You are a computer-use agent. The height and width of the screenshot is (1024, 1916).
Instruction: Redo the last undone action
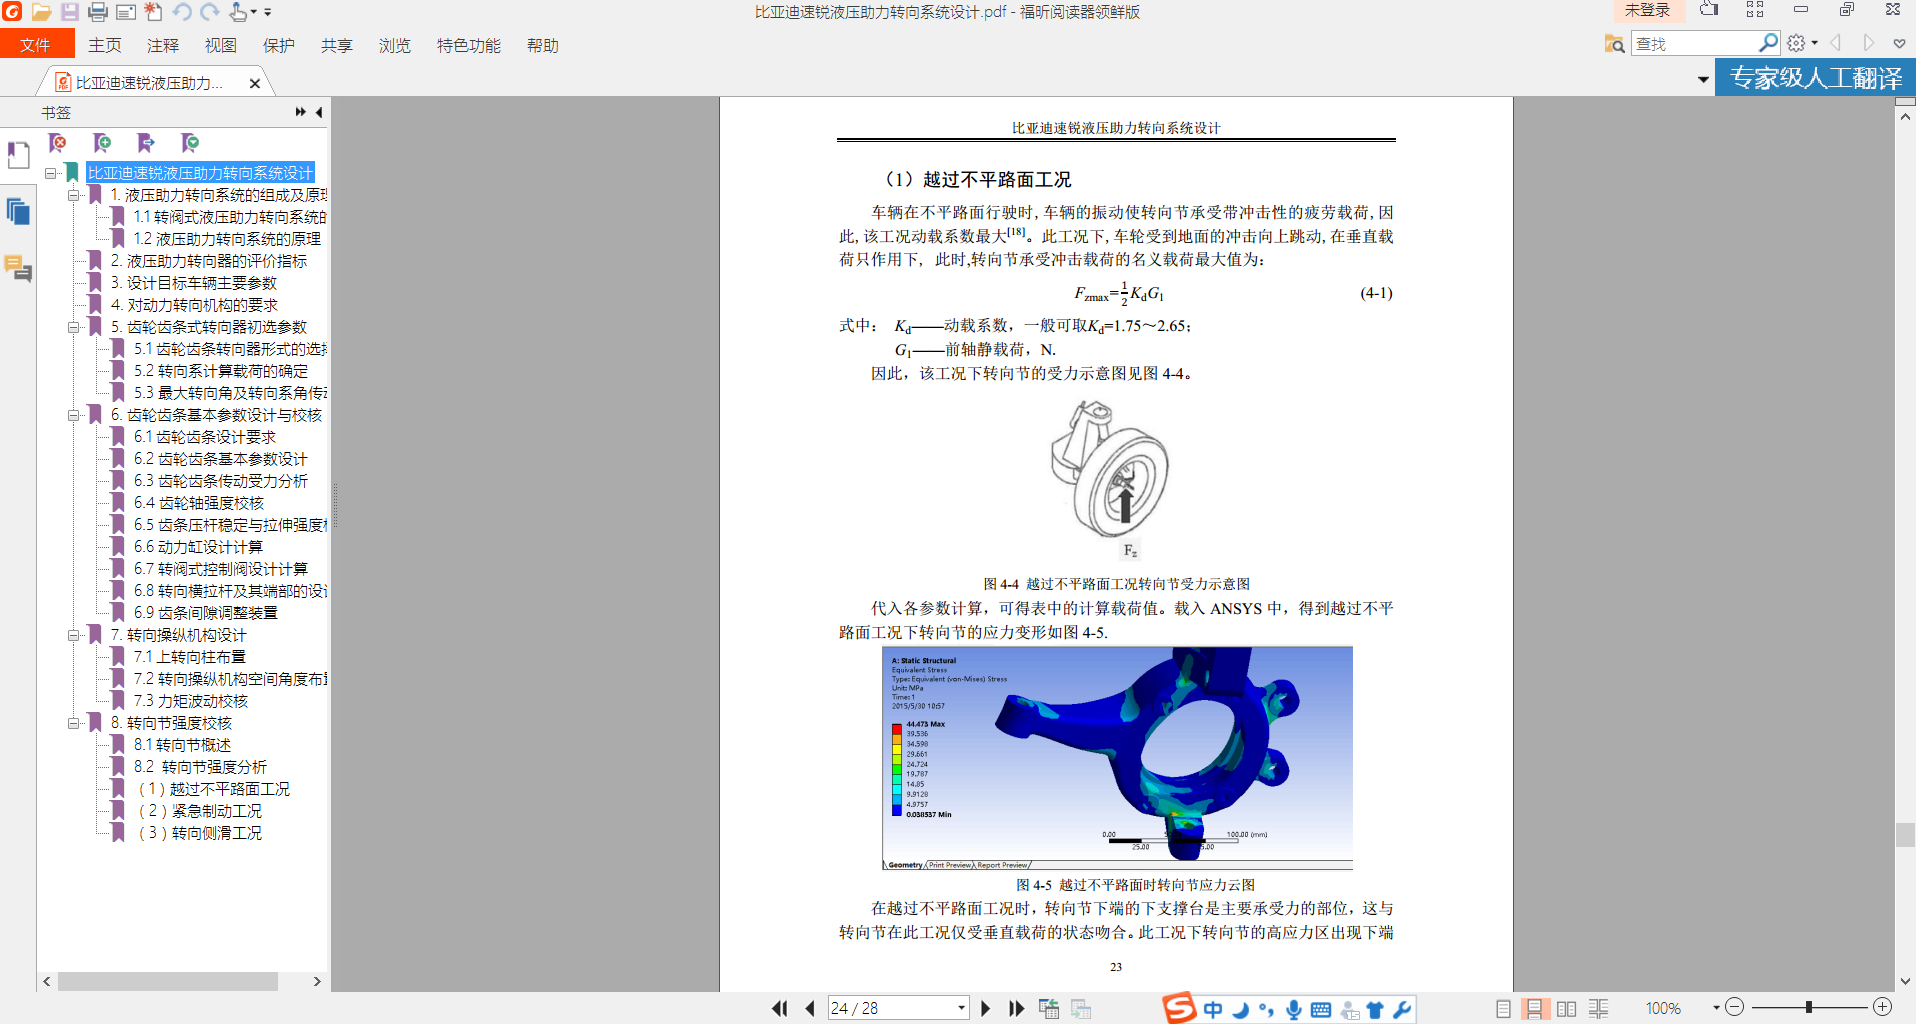pyautogui.click(x=209, y=12)
